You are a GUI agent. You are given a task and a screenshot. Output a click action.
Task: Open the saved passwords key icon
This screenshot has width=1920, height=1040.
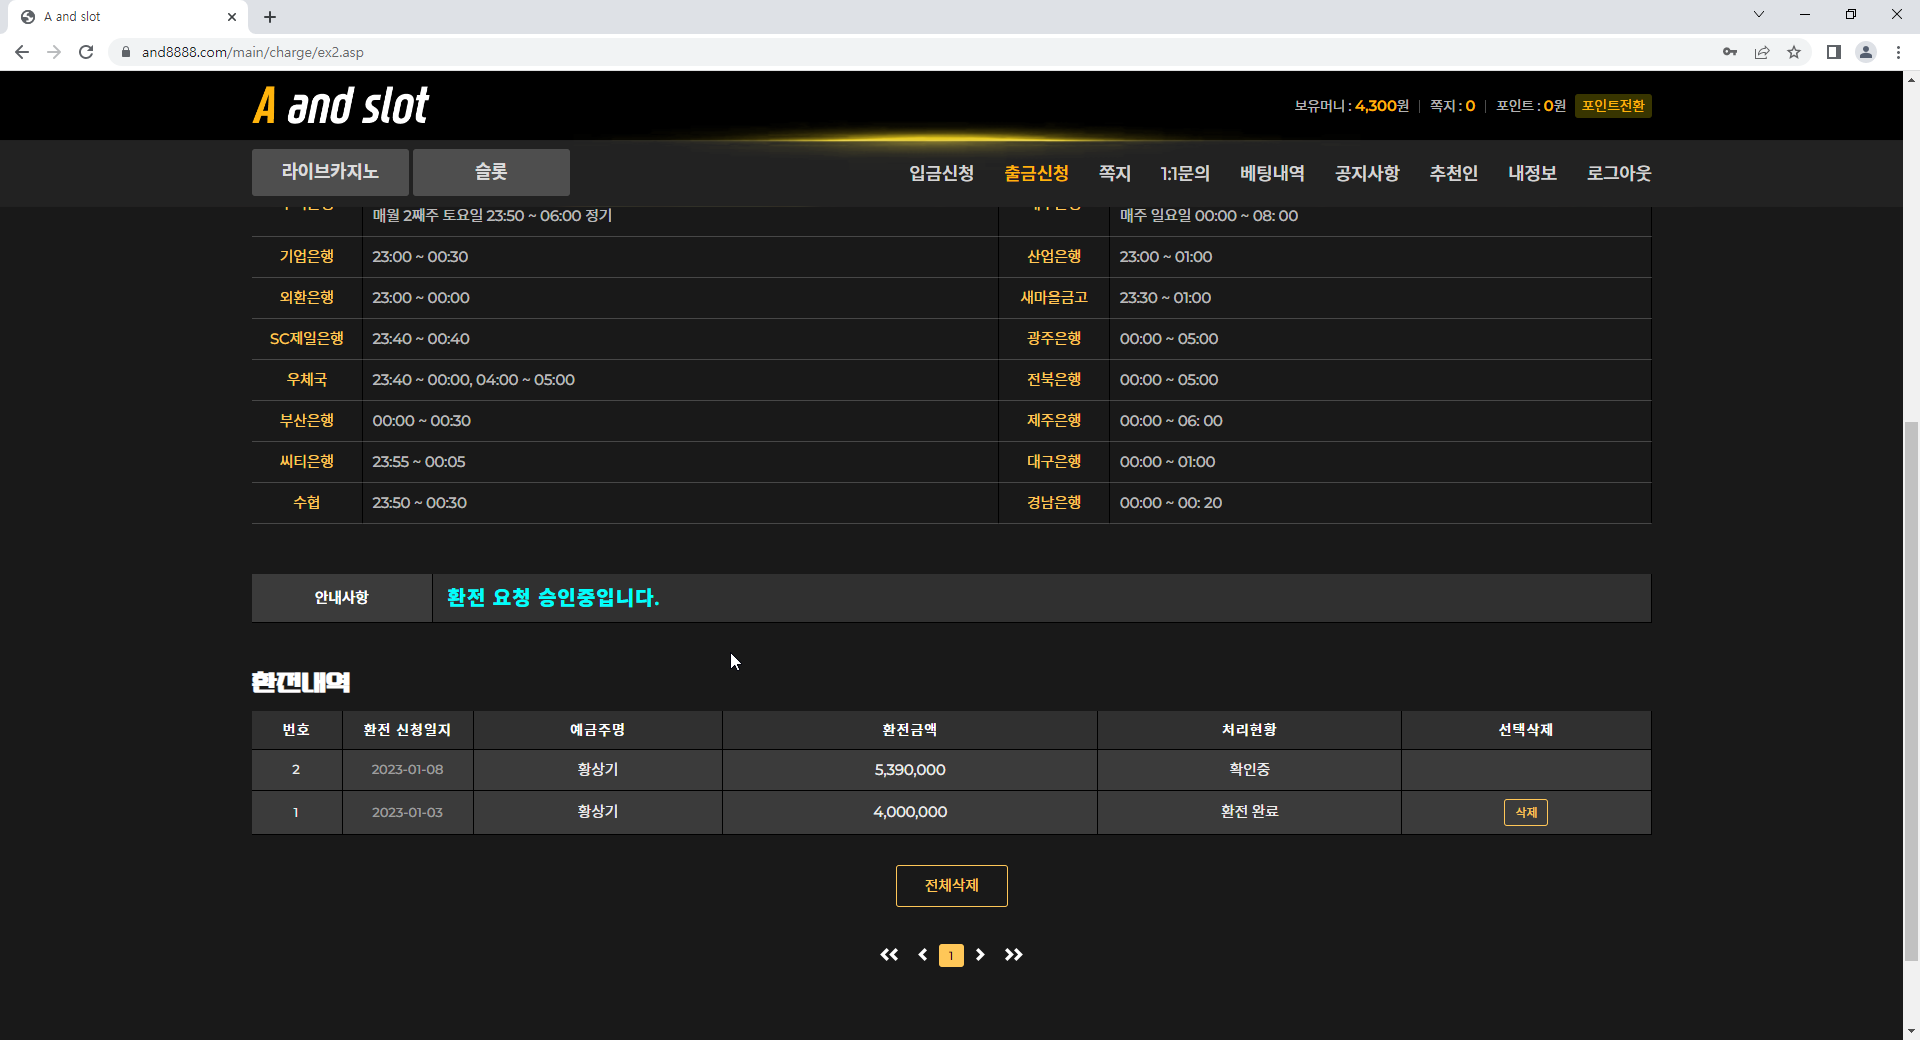[1730, 52]
